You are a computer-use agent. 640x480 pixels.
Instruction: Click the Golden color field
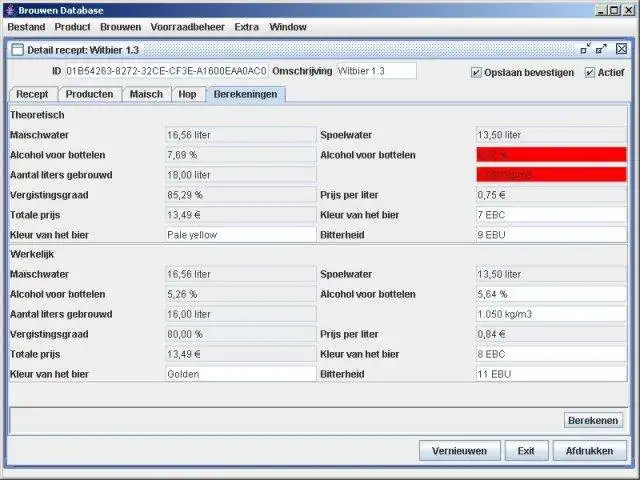click(x=240, y=374)
